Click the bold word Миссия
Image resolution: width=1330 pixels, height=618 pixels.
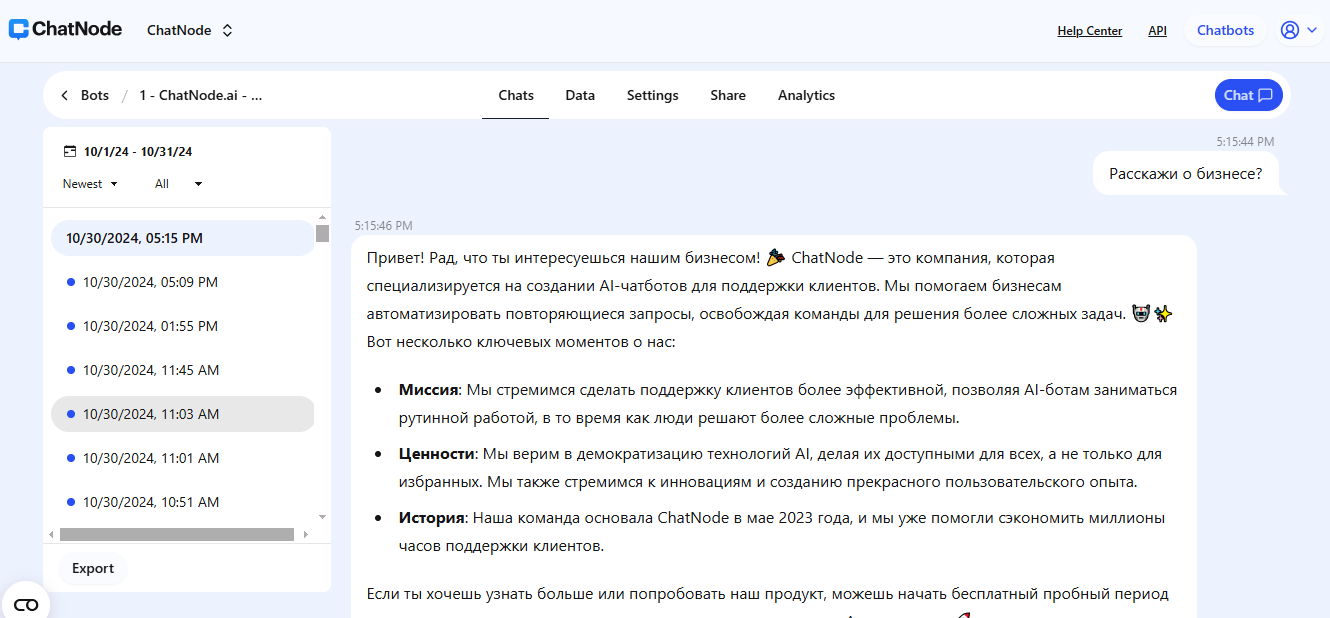(428, 390)
